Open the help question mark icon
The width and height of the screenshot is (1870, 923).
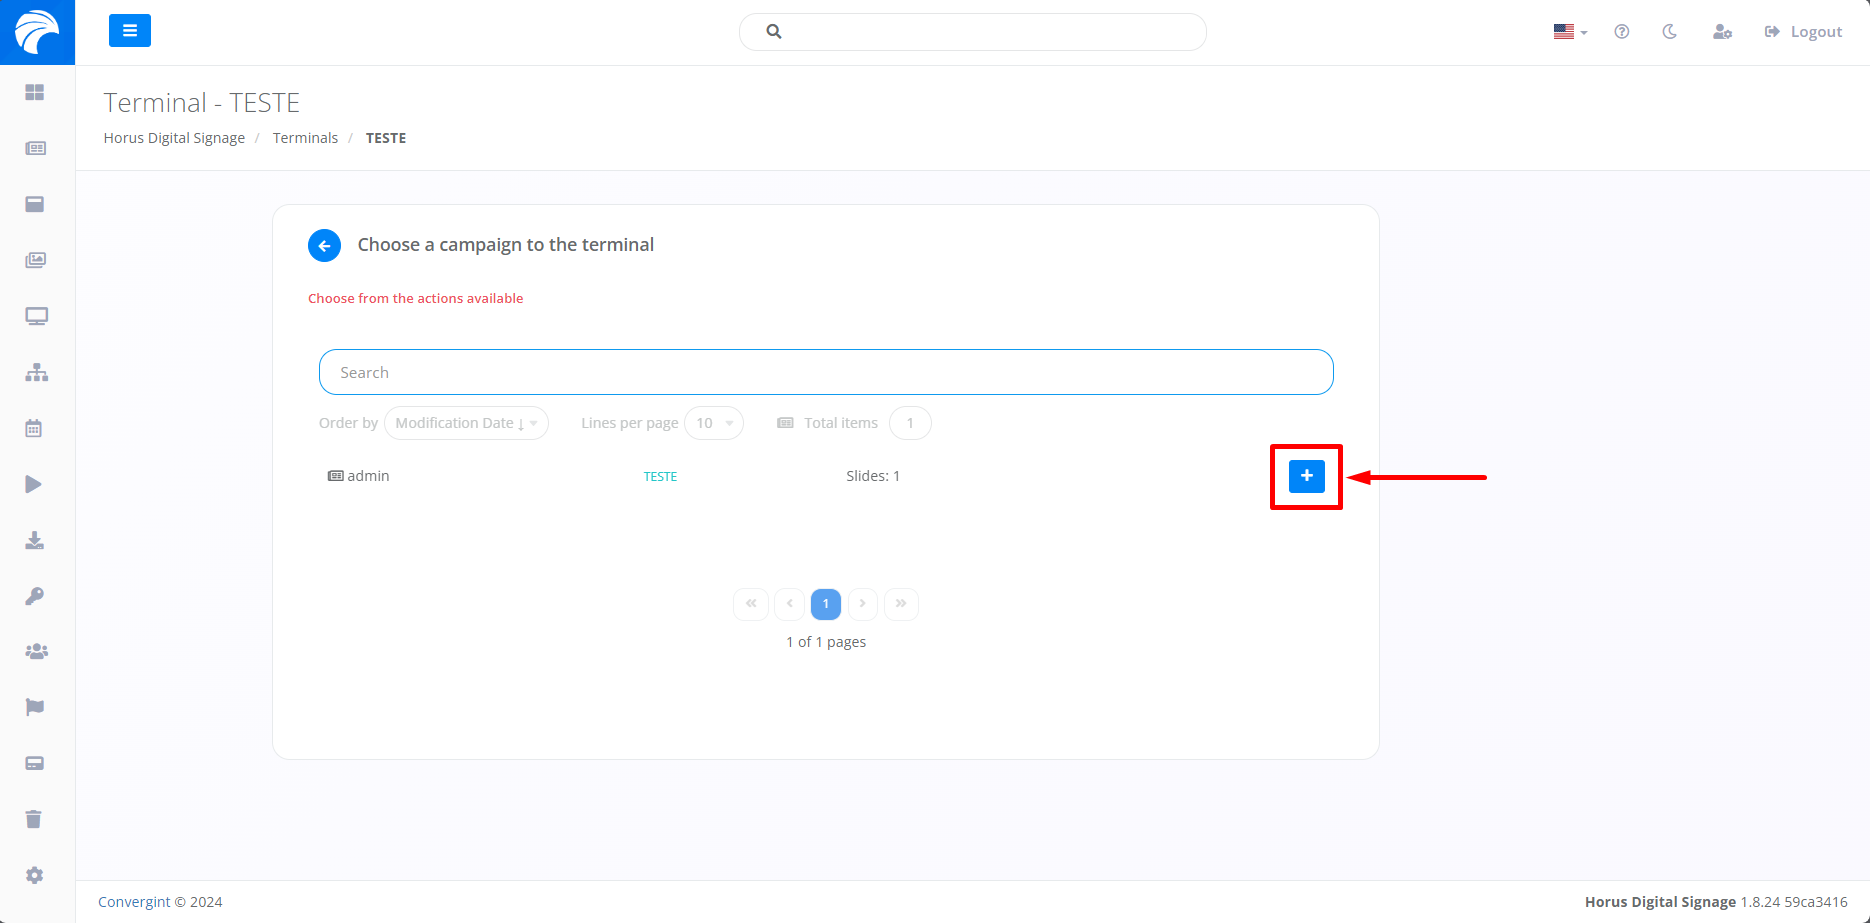coord(1621,32)
